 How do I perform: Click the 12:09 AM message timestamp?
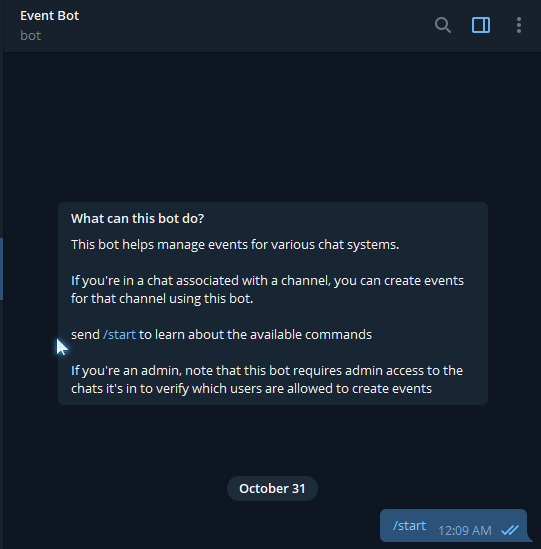tap(465, 530)
